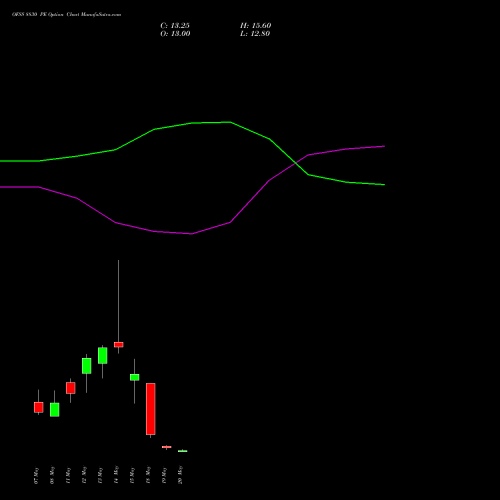Click the tiny red candle above 19 May
Viewport: 500px width, 500px height.
167,447
